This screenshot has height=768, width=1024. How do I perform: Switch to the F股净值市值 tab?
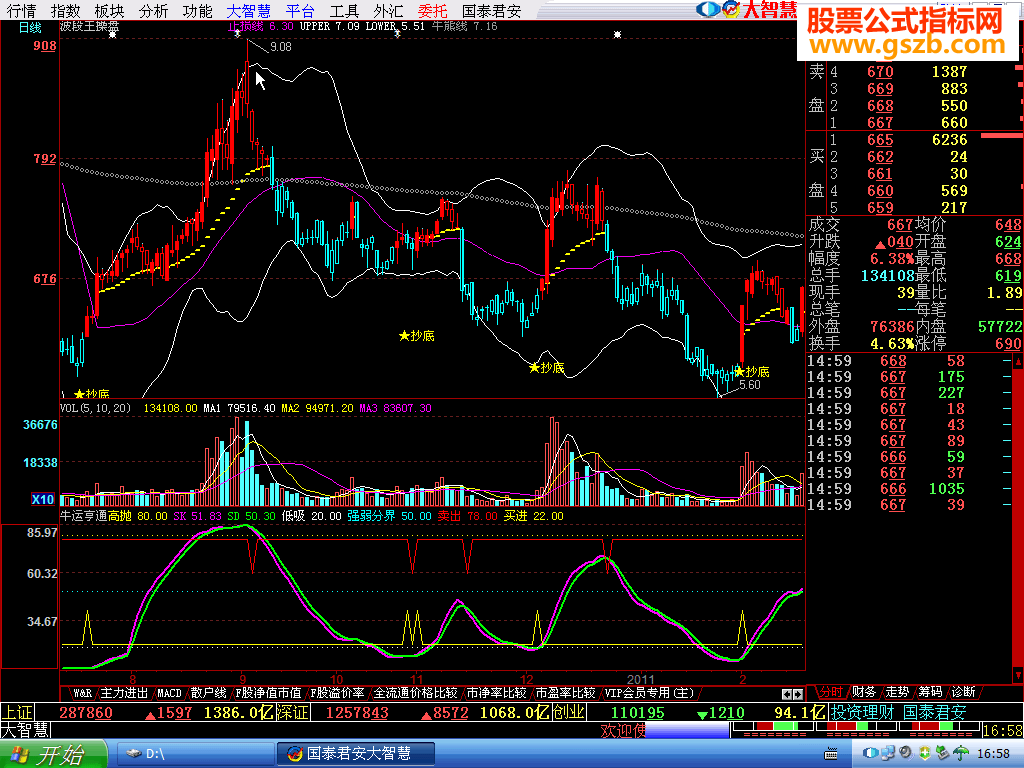pyautogui.click(x=268, y=693)
